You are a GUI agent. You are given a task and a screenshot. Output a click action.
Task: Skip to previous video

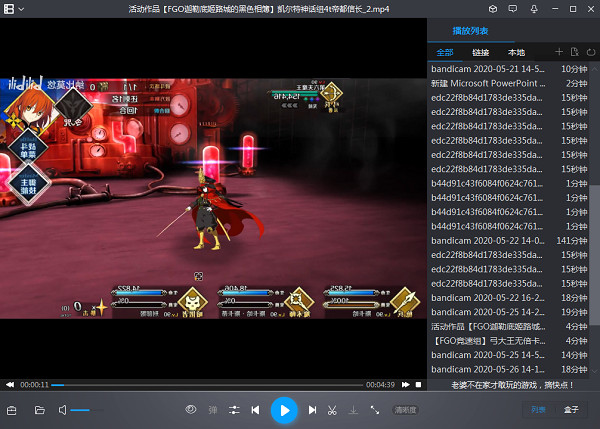pos(255,410)
